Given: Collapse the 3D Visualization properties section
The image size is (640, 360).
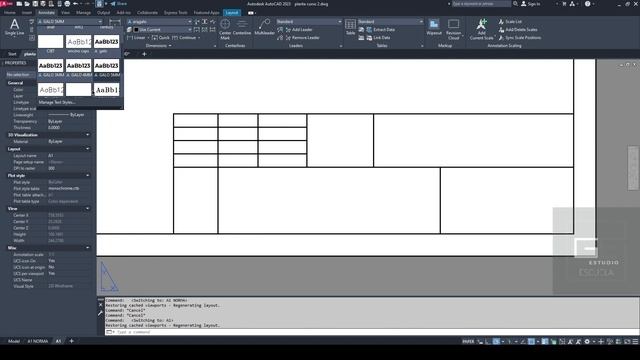Looking at the screenshot, I should tap(88, 135).
